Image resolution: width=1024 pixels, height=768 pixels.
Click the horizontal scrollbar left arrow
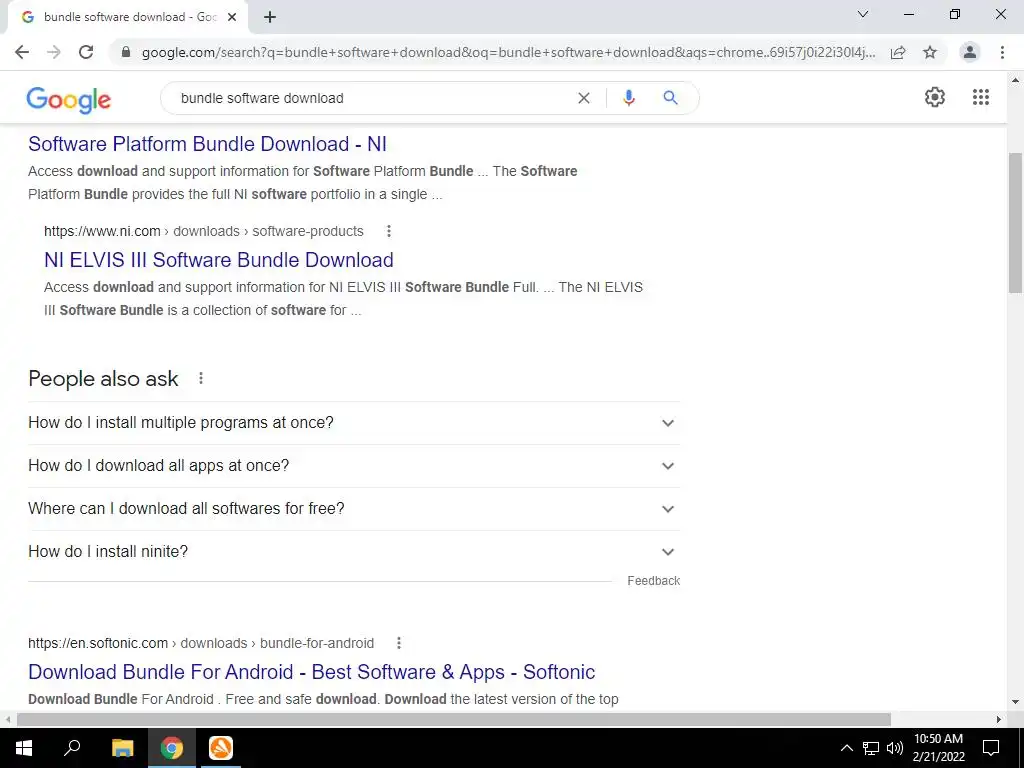[x=8, y=719]
